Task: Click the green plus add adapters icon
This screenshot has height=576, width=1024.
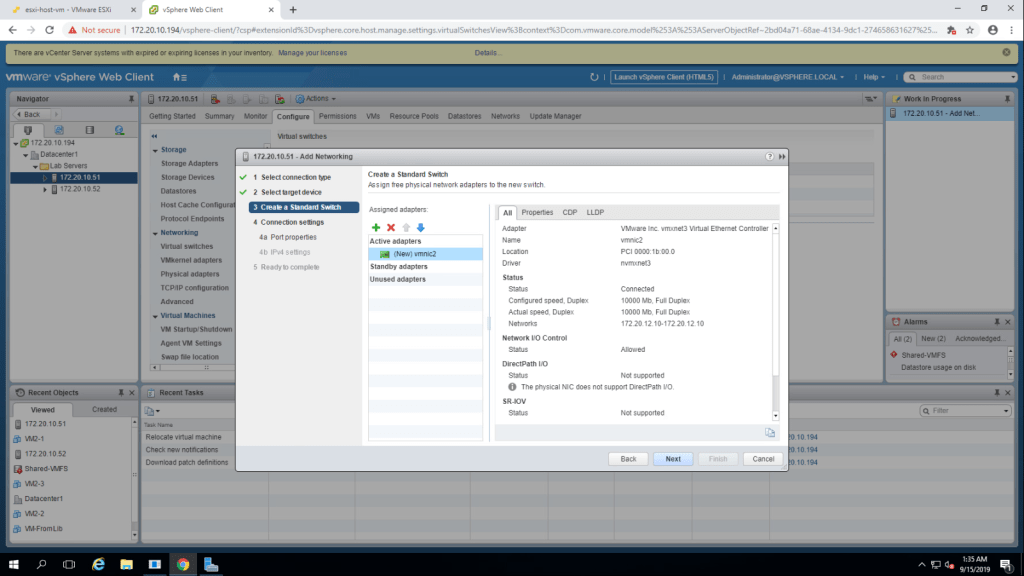Action: tap(376, 227)
